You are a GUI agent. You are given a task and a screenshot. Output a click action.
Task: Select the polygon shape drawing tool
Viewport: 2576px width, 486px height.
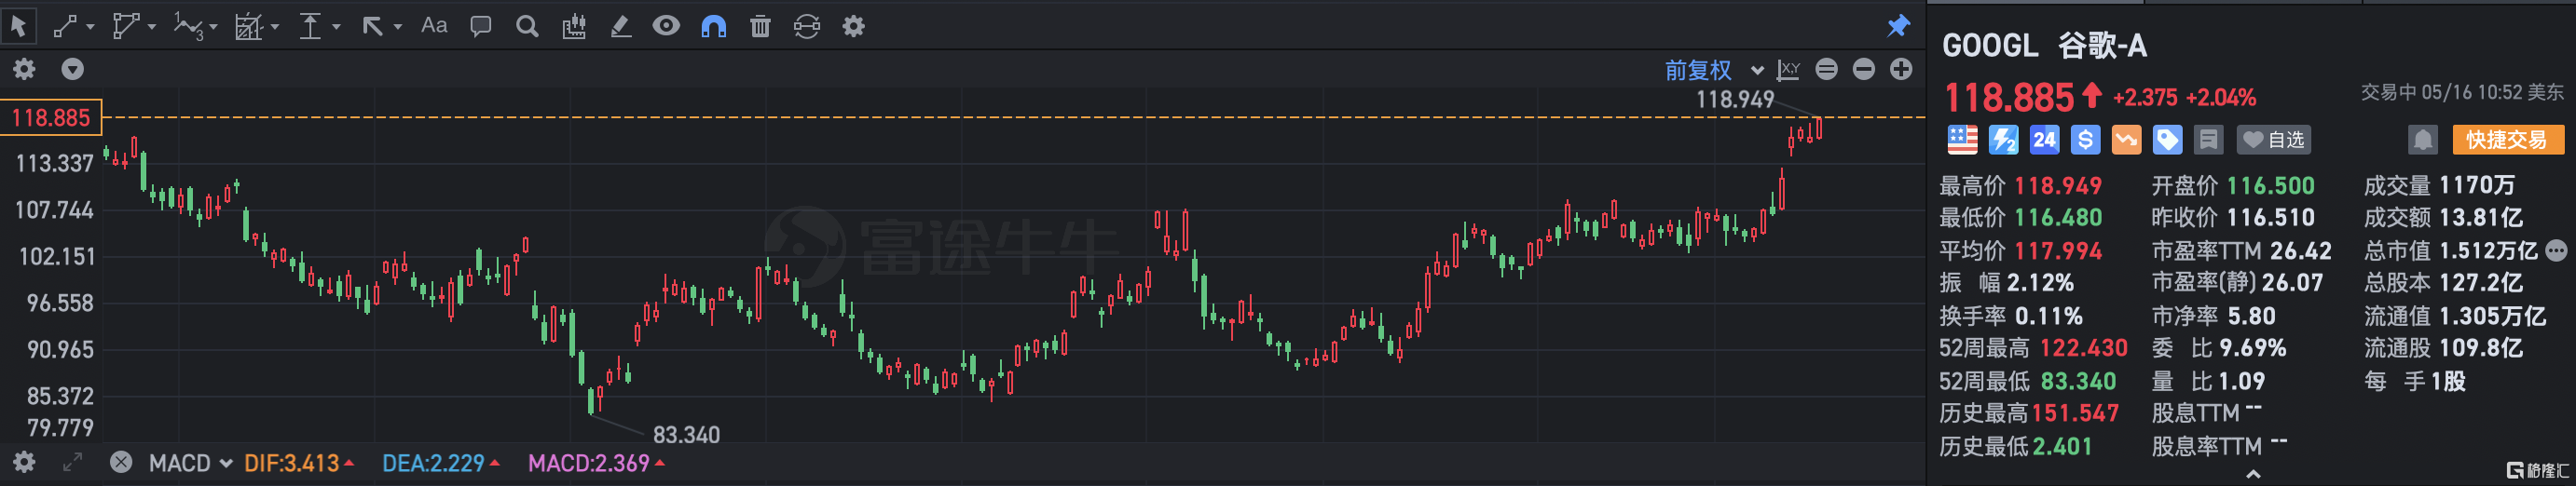[125, 26]
